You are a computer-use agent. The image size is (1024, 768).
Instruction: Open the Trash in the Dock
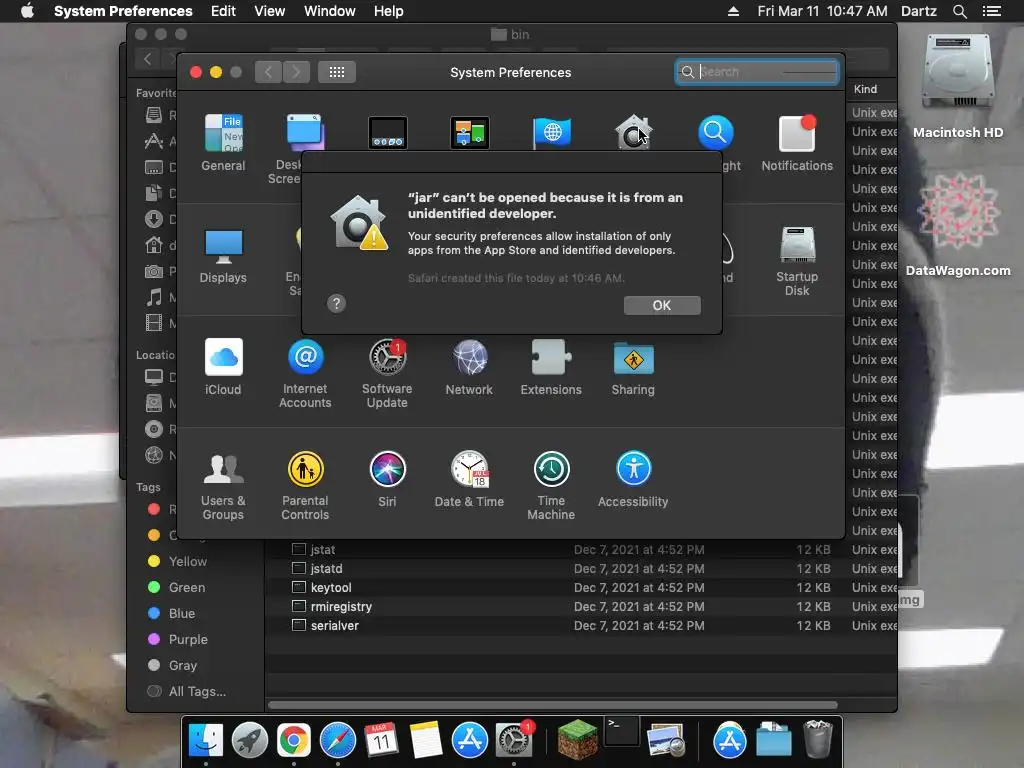[x=818, y=739]
